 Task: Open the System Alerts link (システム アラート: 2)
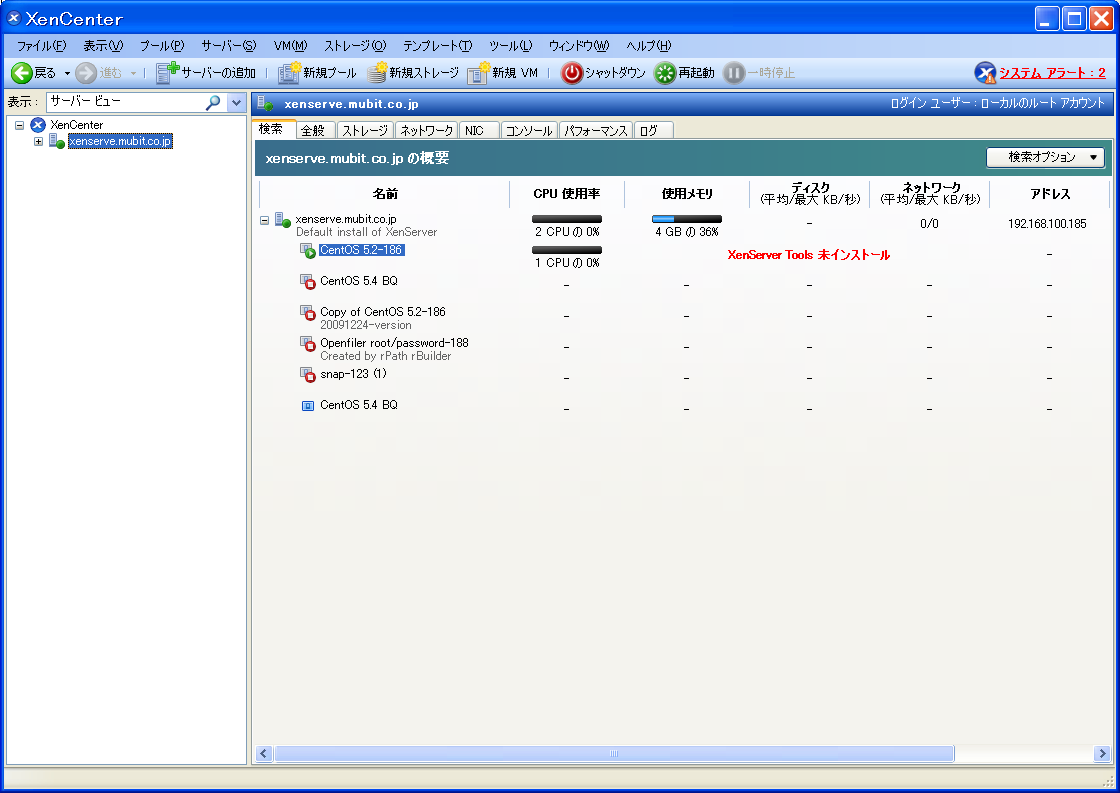(x=1052, y=73)
